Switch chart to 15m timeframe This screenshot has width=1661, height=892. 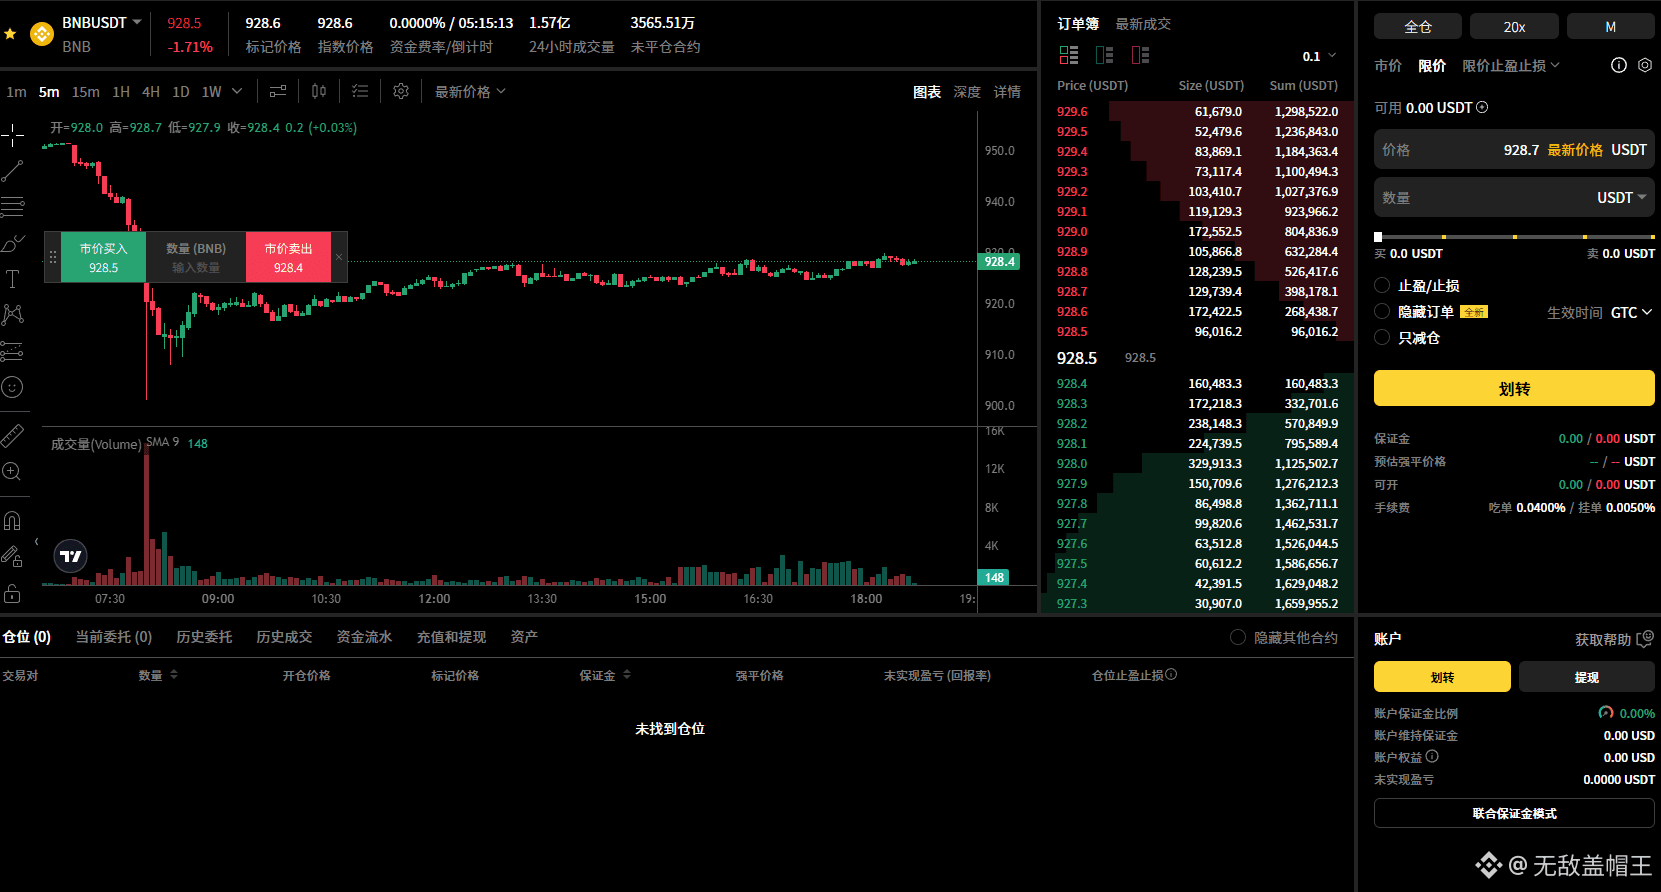click(85, 92)
